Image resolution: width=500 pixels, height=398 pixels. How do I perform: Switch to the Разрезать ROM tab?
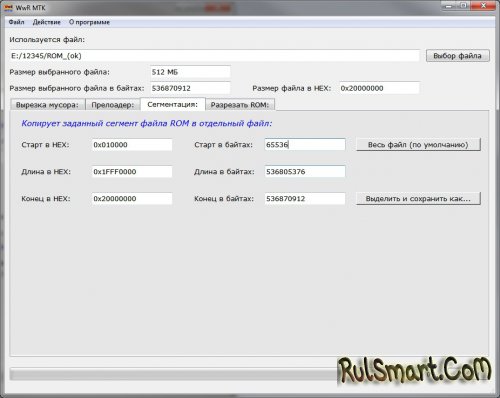pyautogui.click(x=240, y=105)
